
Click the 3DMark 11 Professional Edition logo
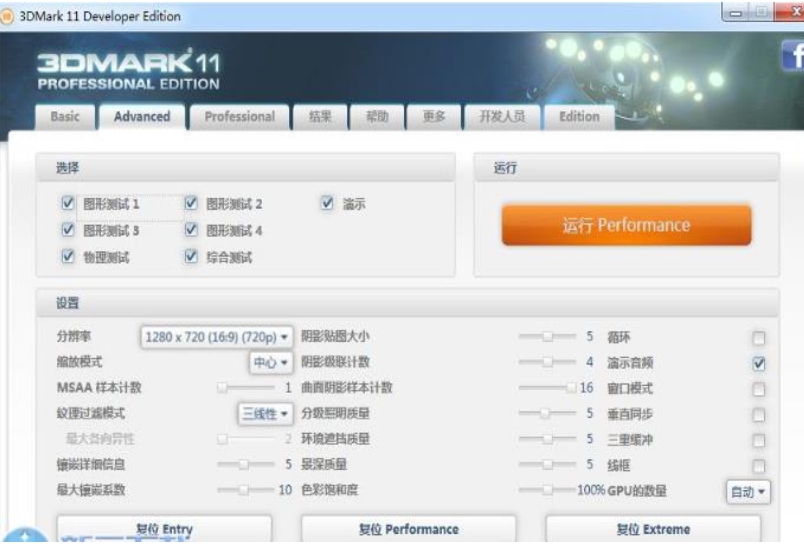129,71
